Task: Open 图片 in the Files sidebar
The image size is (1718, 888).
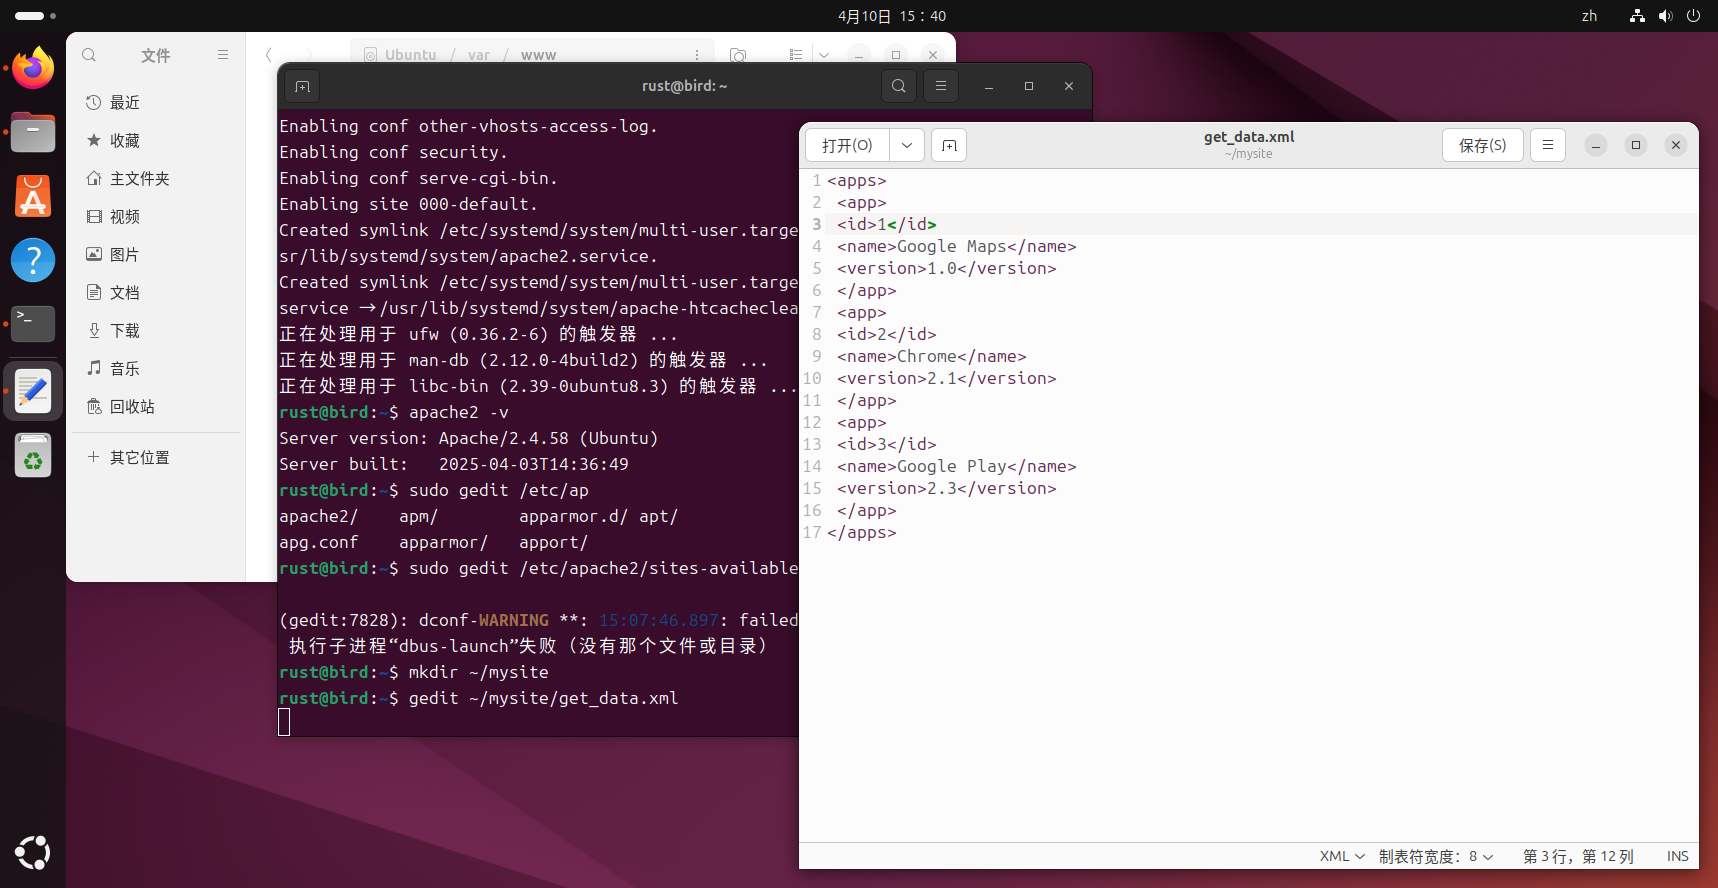Action: tap(158, 255)
